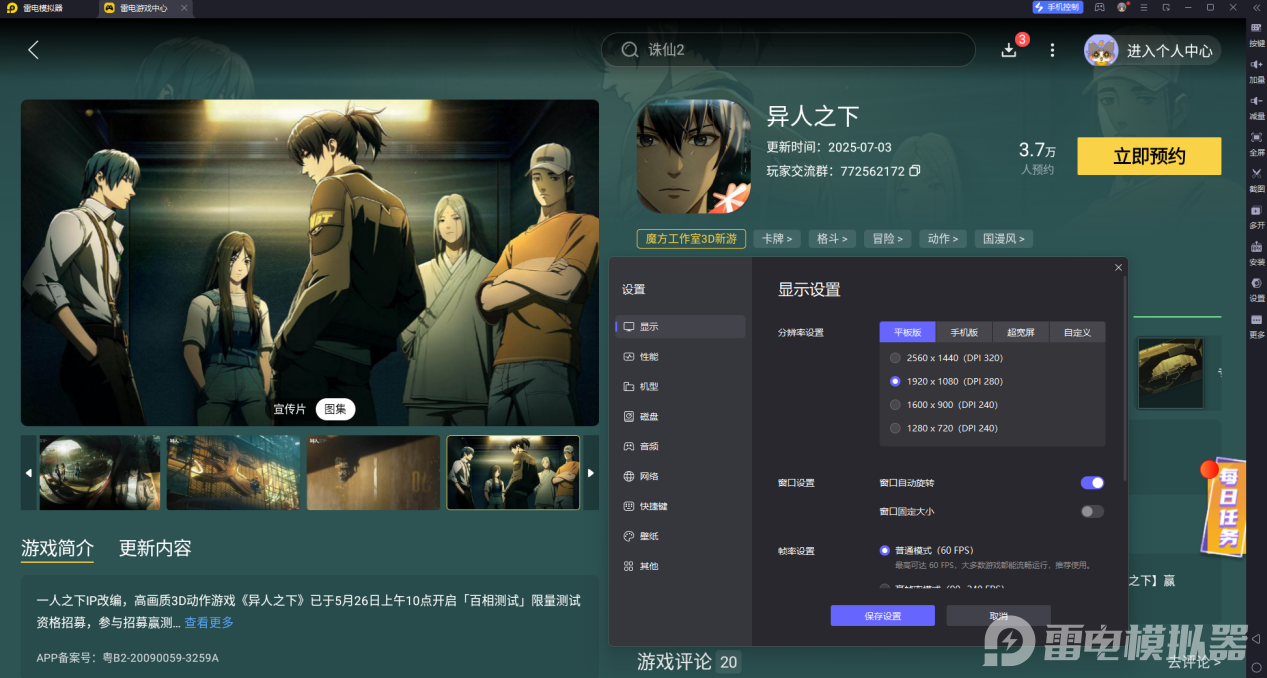
Task: Click 安装 install APK sidebar icon
Action: (x=1257, y=252)
